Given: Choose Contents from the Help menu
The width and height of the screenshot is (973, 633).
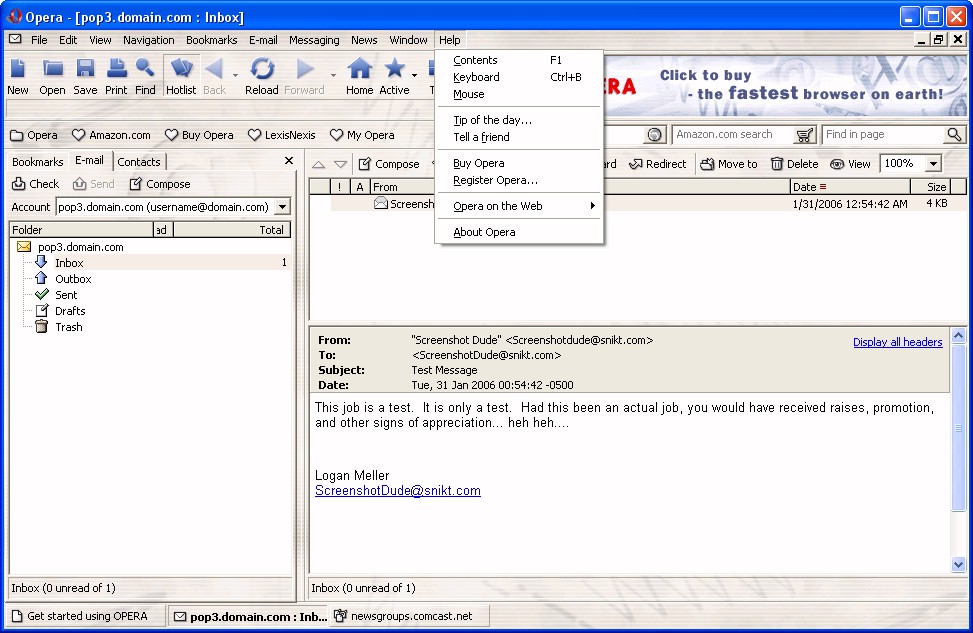Looking at the screenshot, I should click(519, 60).
